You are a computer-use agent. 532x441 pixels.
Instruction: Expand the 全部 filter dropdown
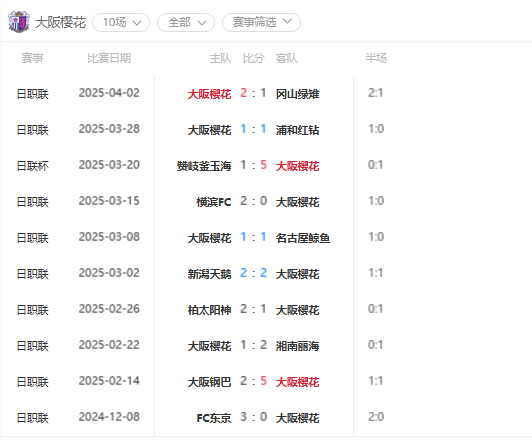click(x=186, y=22)
